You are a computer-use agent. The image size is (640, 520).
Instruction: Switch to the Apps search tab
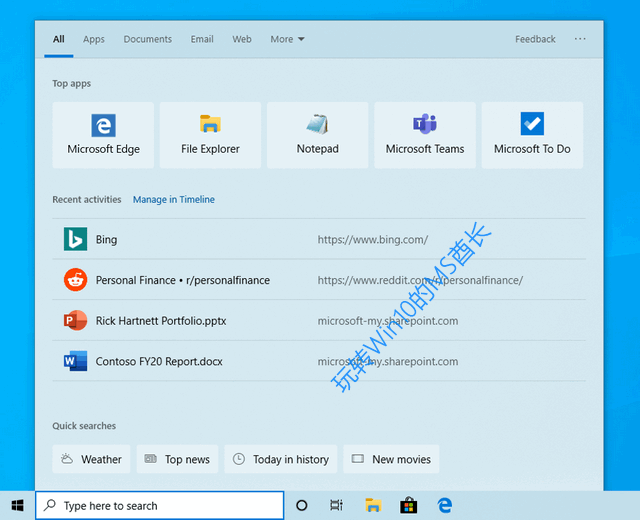coord(94,39)
